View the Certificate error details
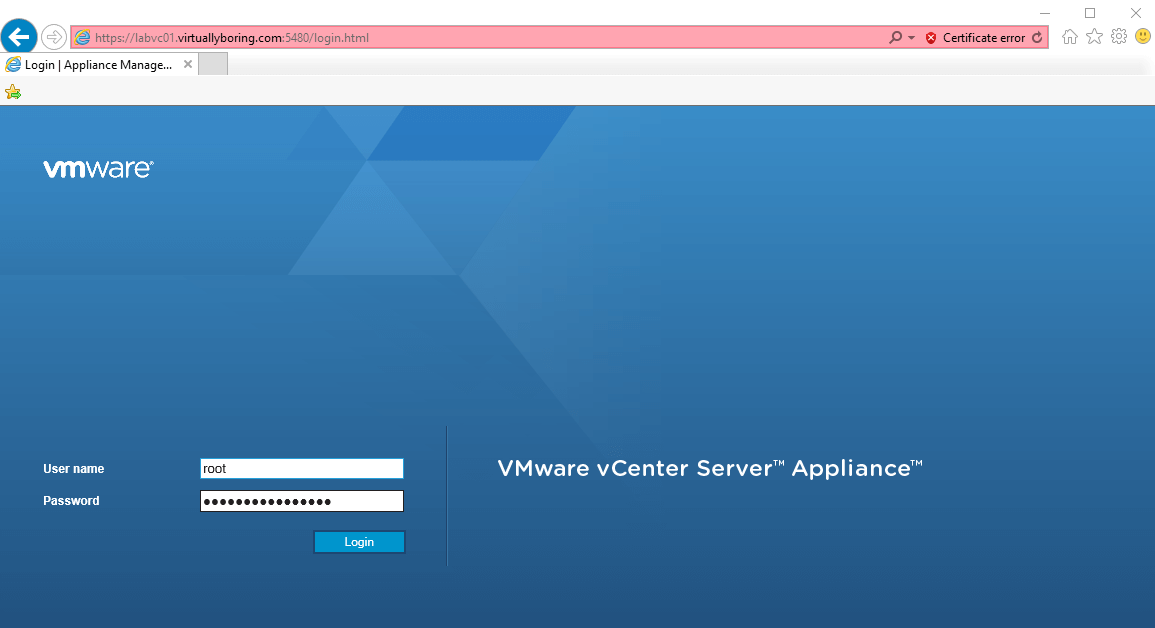 coord(983,38)
